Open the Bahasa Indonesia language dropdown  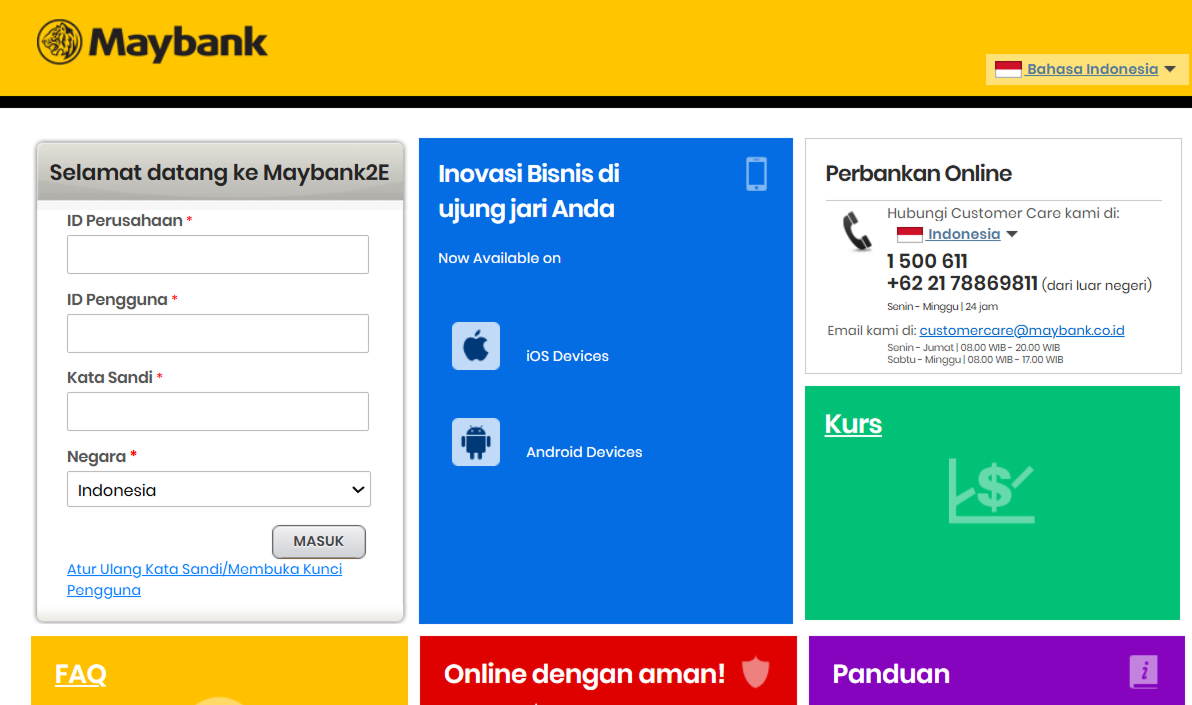[x=1086, y=69]
